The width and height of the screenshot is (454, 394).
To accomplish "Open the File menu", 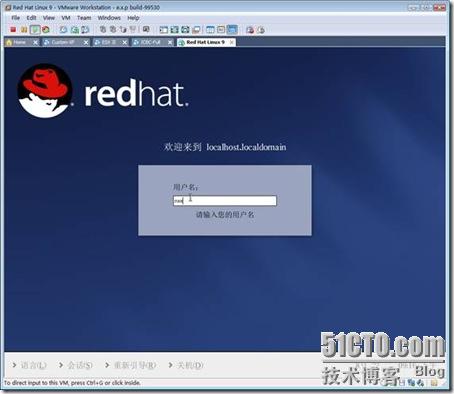I will tap(16, 18).
